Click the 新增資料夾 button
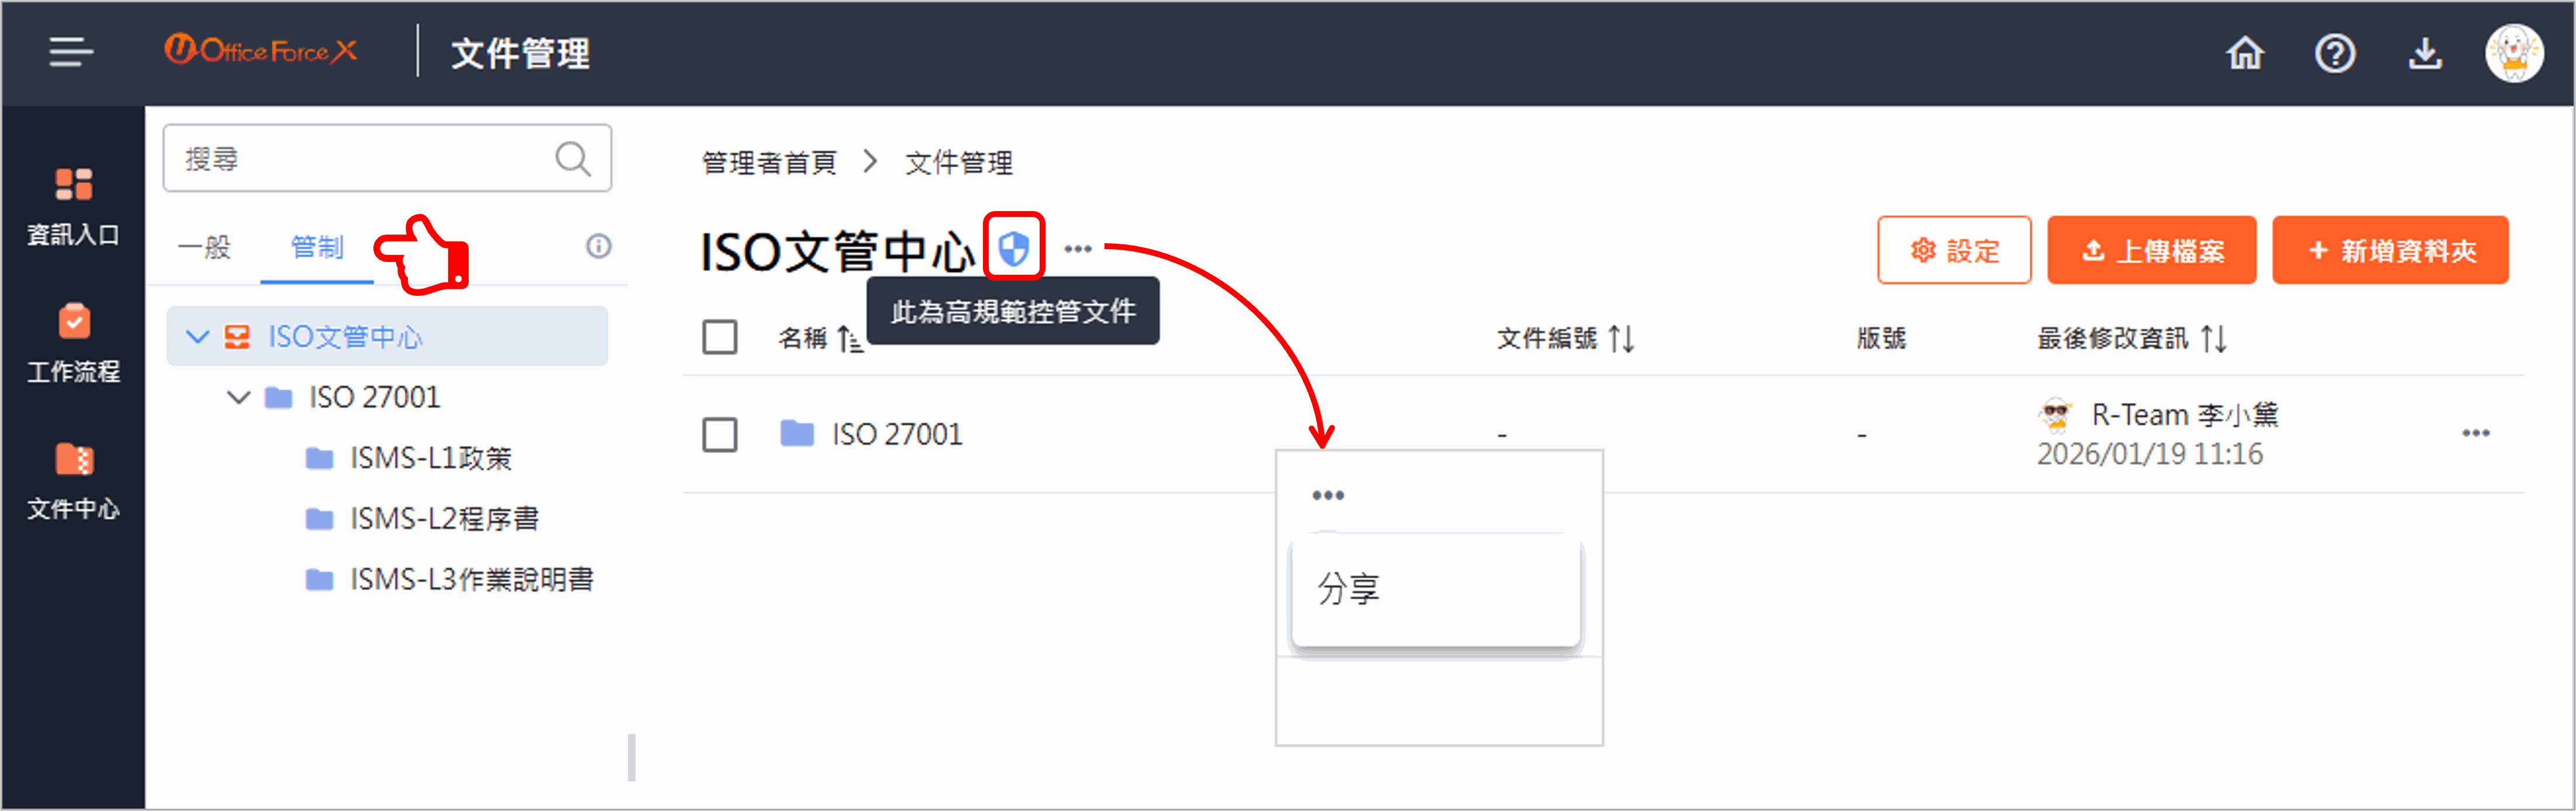The width and height of the screenshot is (2576, 811). tap(2390, 250)
